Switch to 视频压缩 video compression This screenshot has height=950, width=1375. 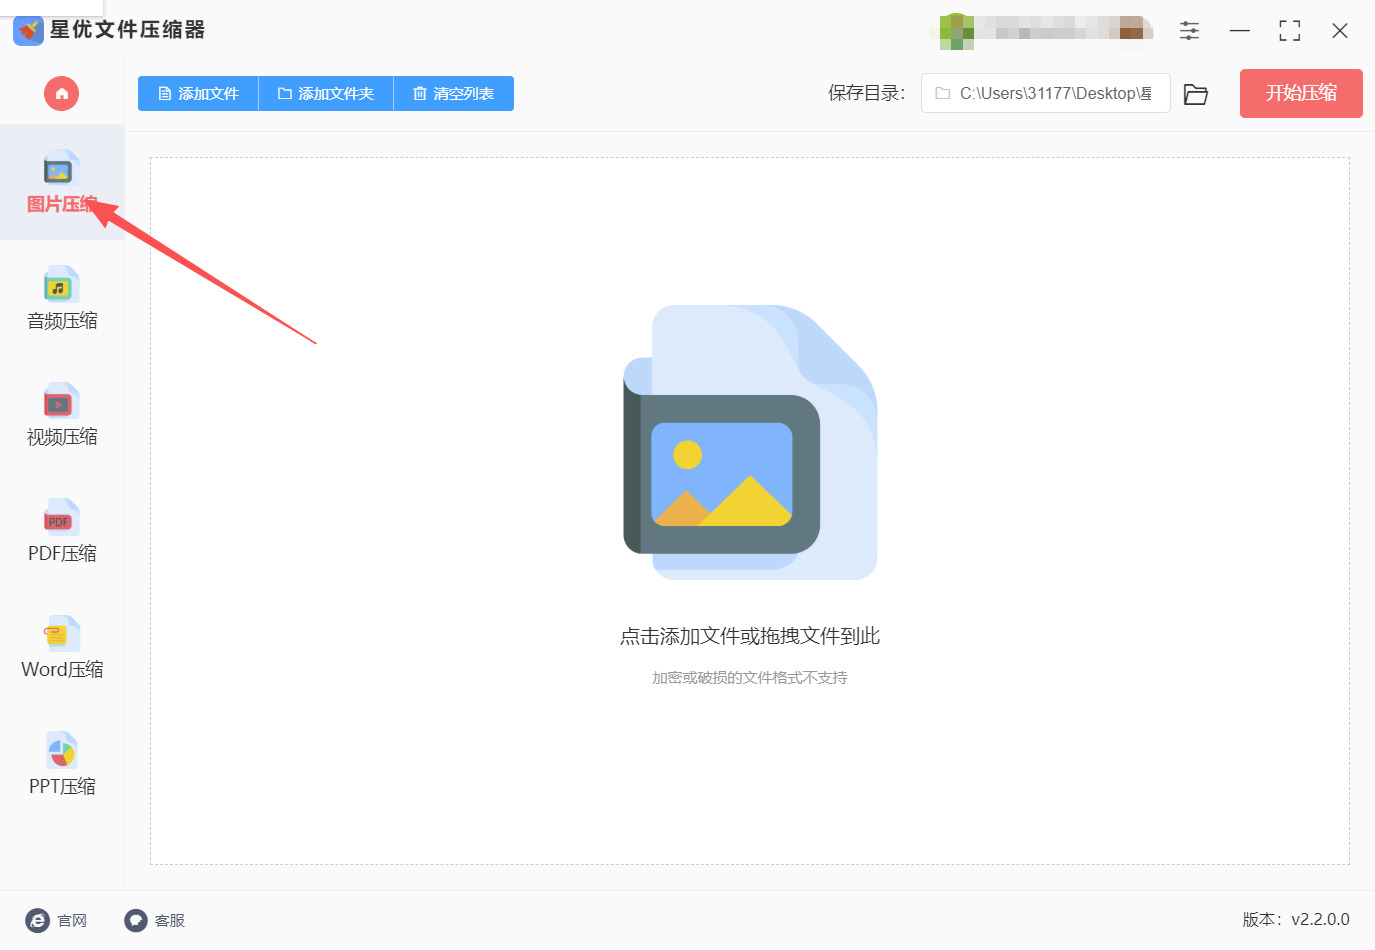[62, 414]
